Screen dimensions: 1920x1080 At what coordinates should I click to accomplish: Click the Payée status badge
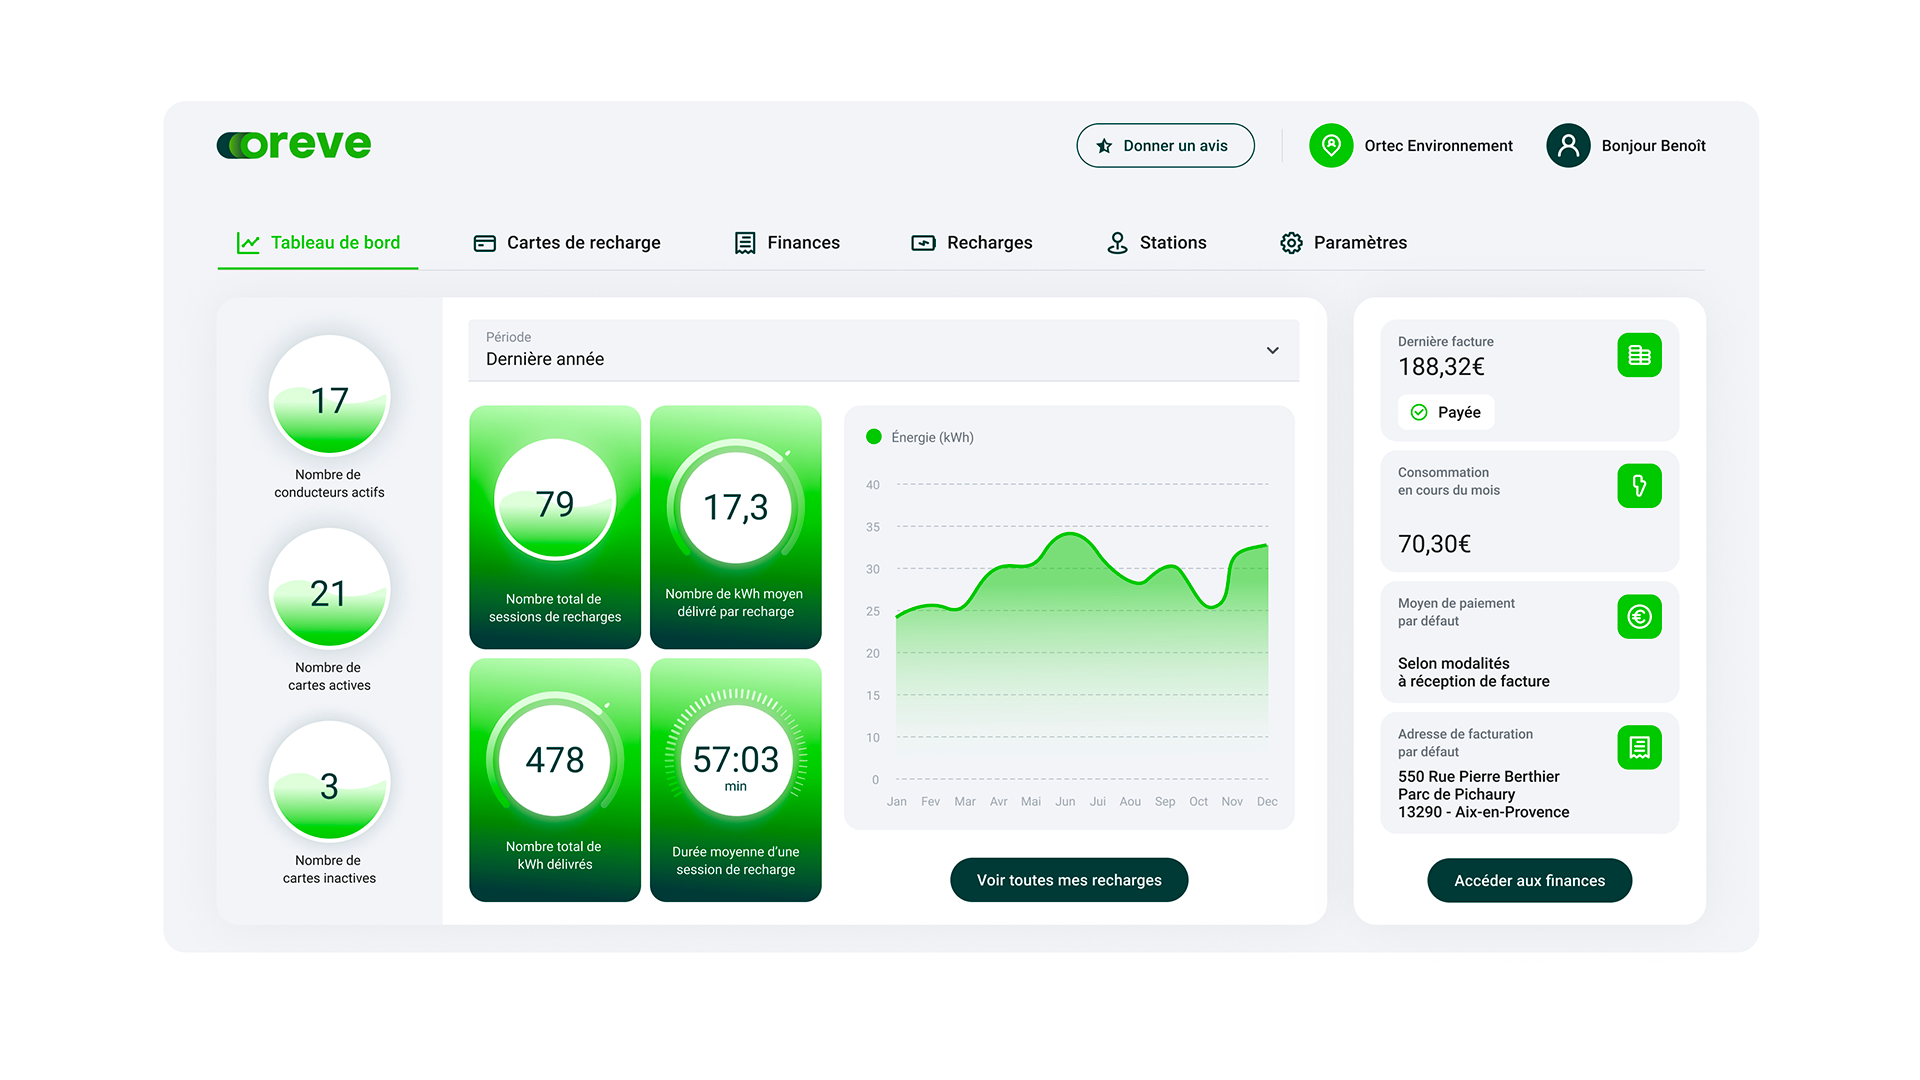1446,412
